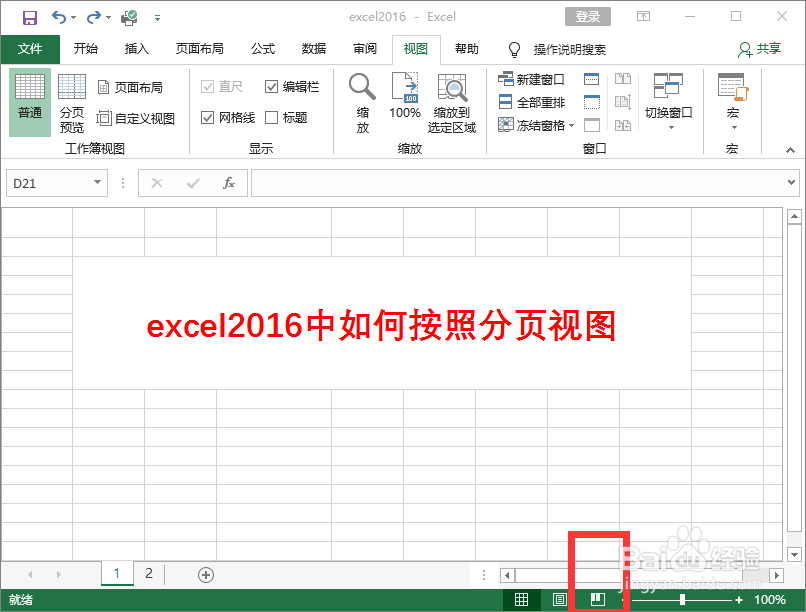
Task: Enable the 标题 (Headings) checkbox
Action: click(x=270, y=116)
